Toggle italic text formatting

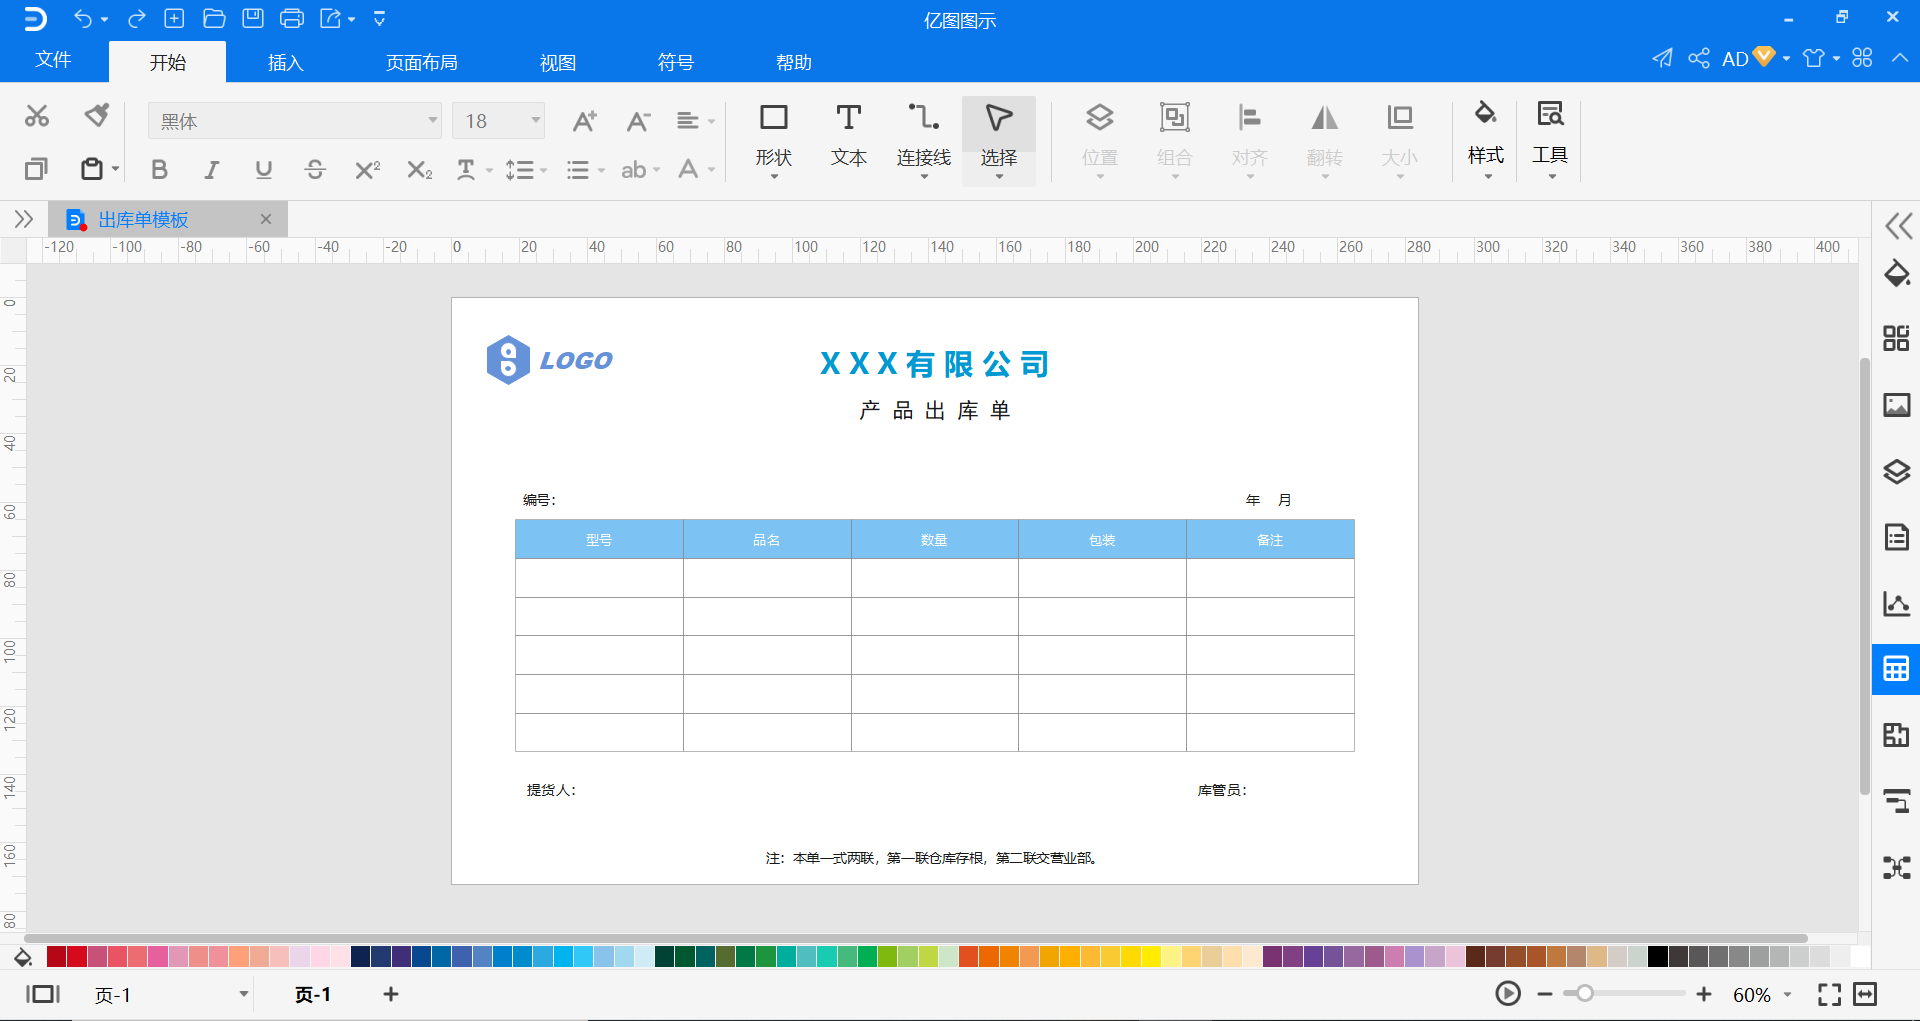[211, 170]
